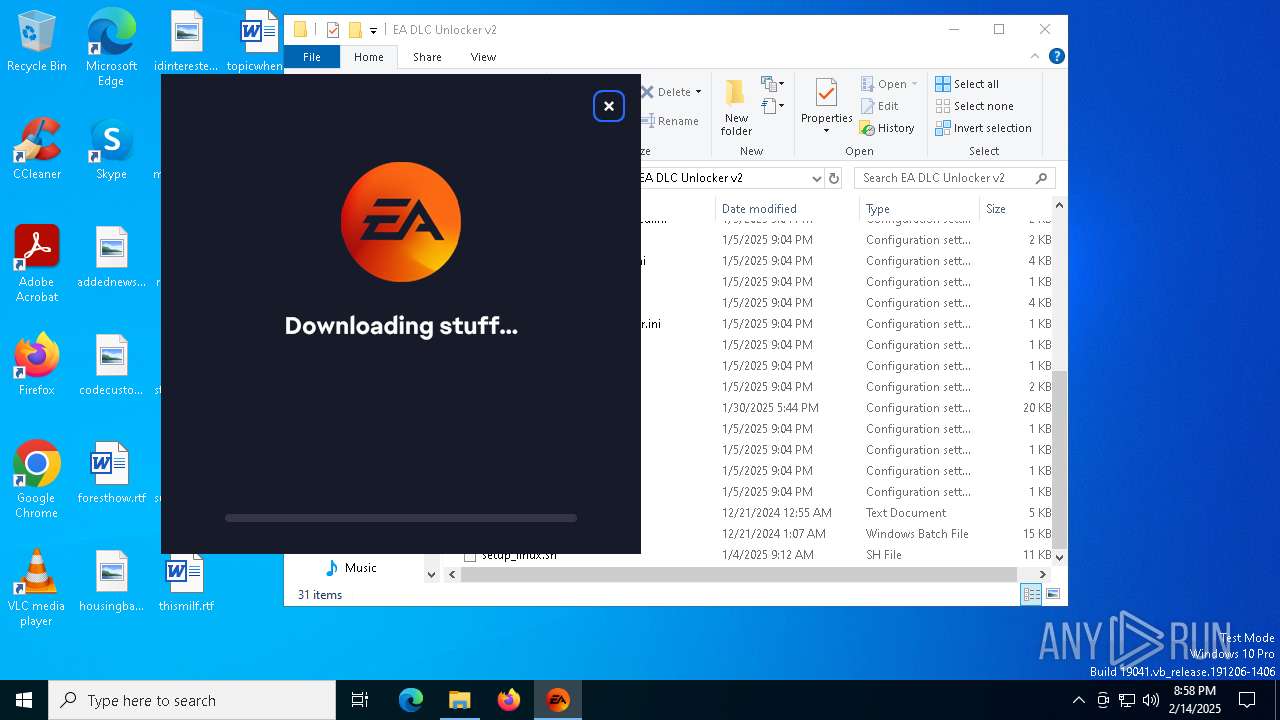Show hidden system tray icons

pyautogui.click(x=1078, y=700)
